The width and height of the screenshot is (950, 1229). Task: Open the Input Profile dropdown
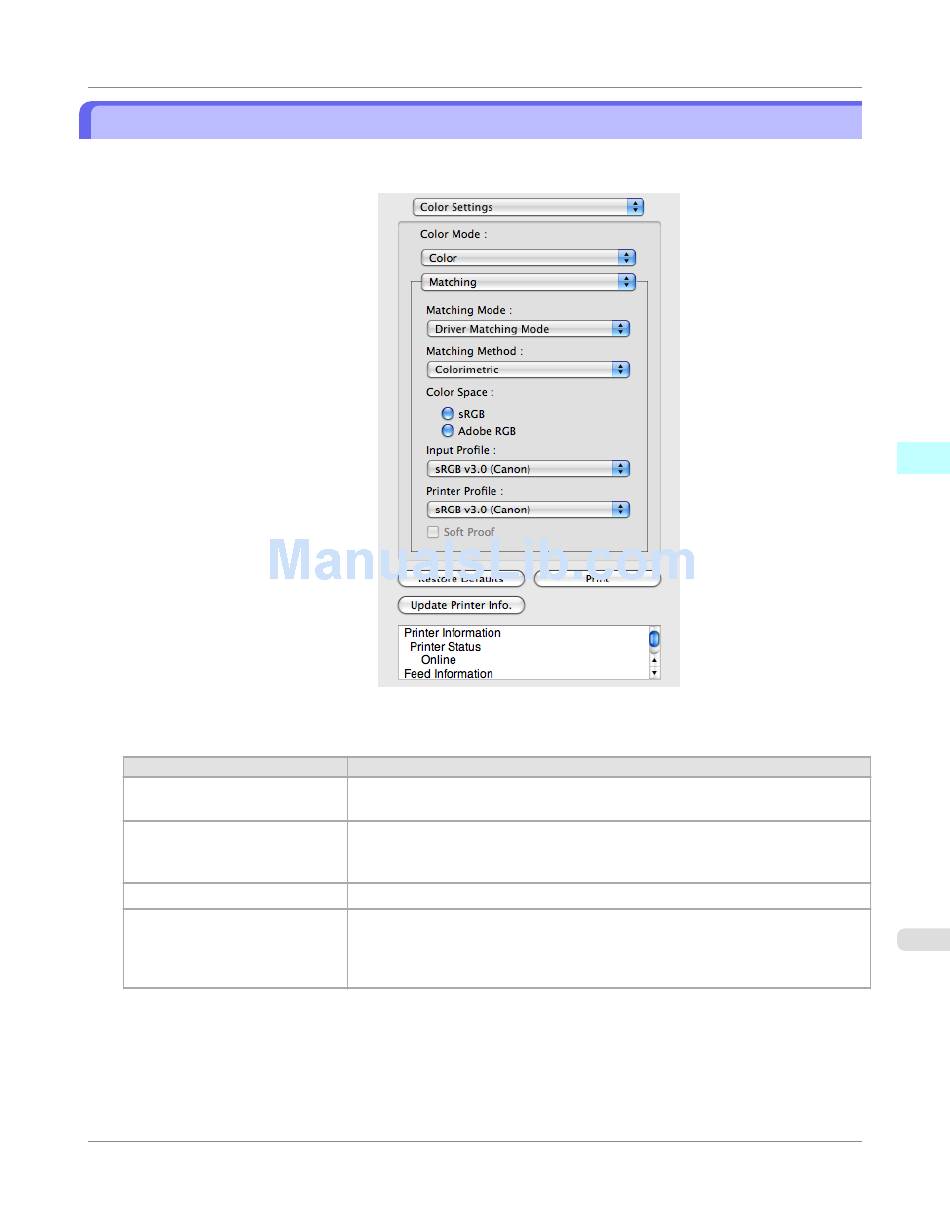click(x=528, y=469)
